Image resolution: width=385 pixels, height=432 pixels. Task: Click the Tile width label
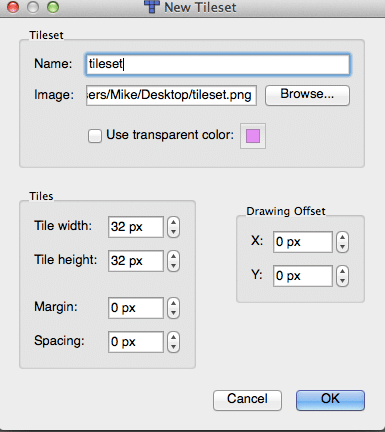(x=63, y=226)
